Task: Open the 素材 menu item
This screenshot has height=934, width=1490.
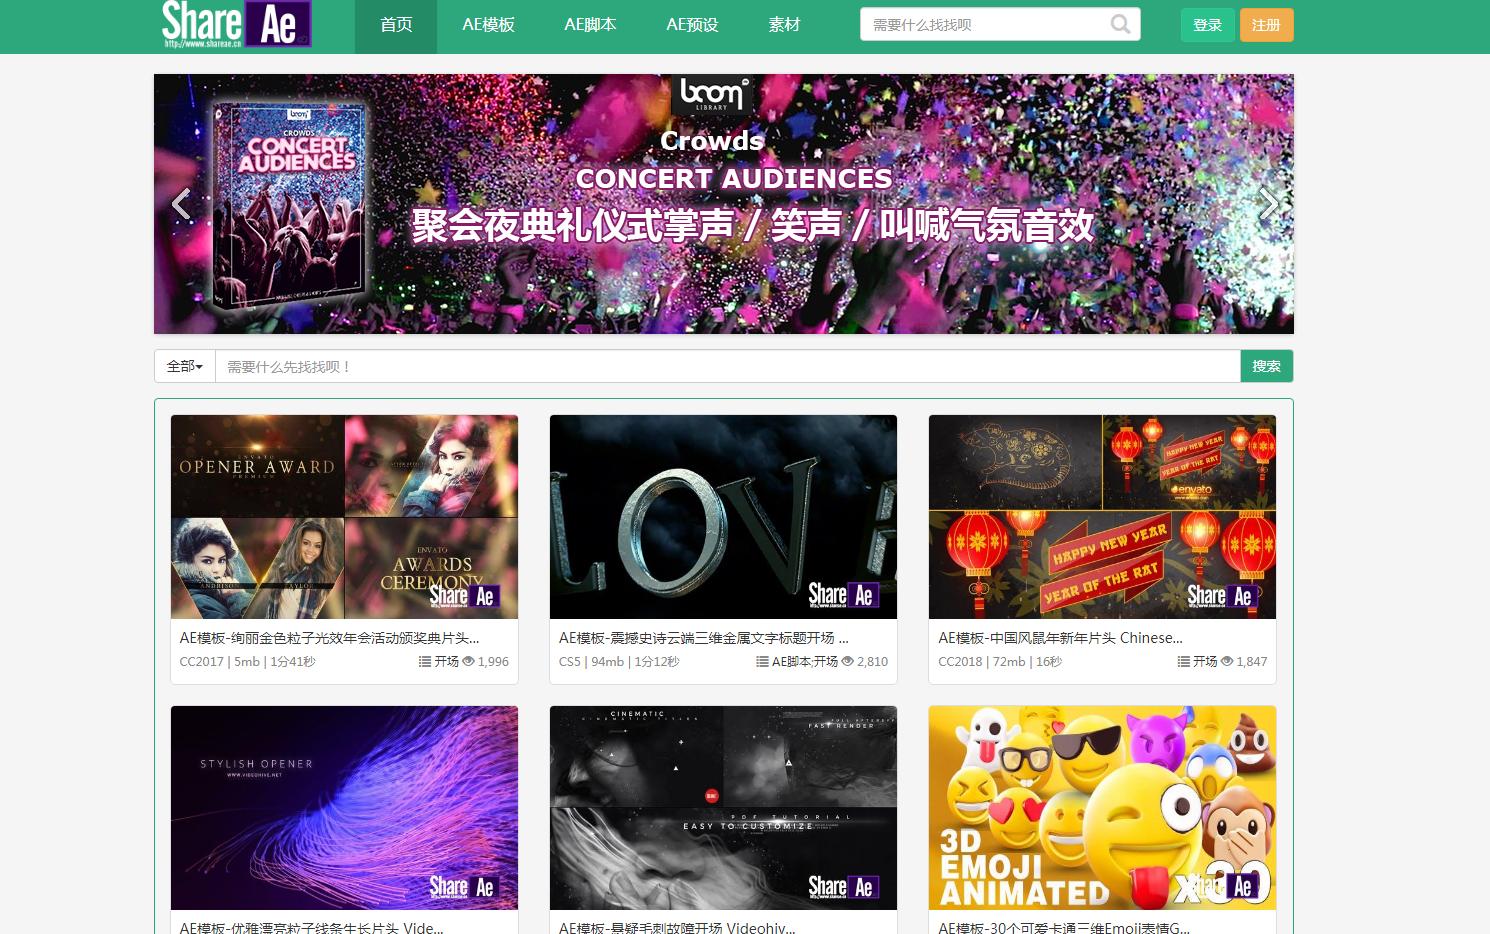Action: [x=784, y=25]
